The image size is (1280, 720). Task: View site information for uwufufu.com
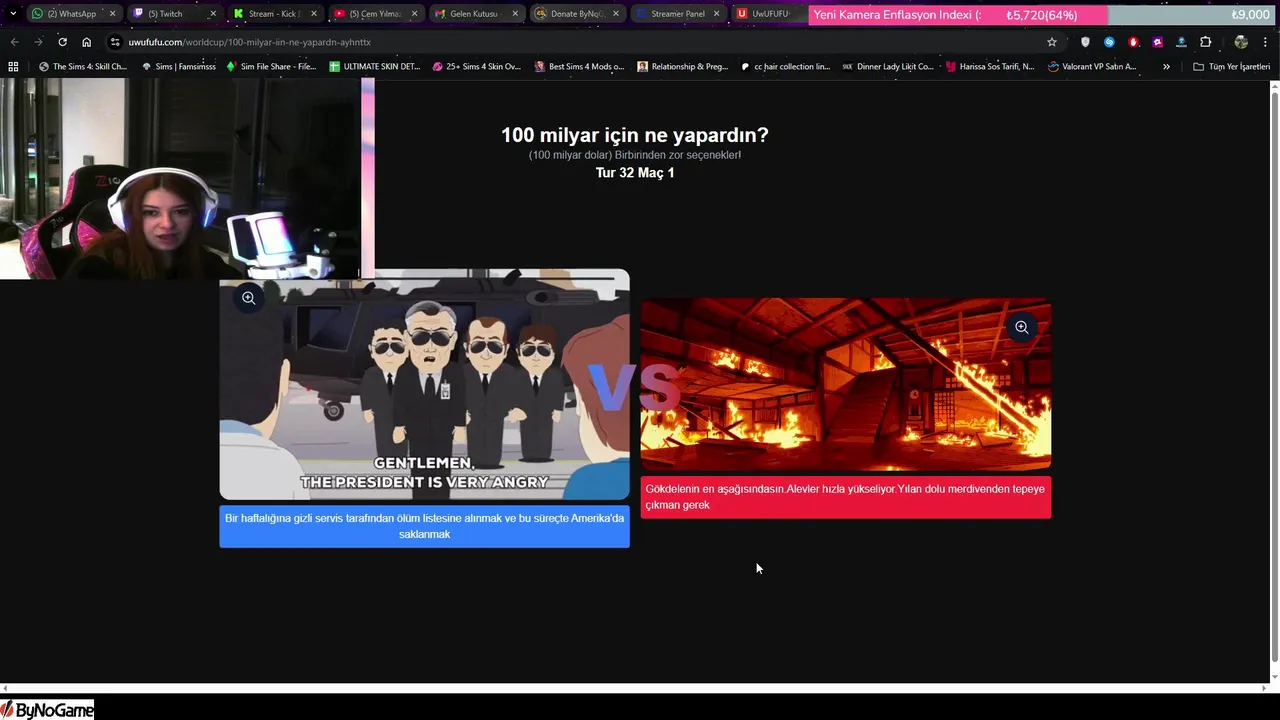click(x=115, y=42)
